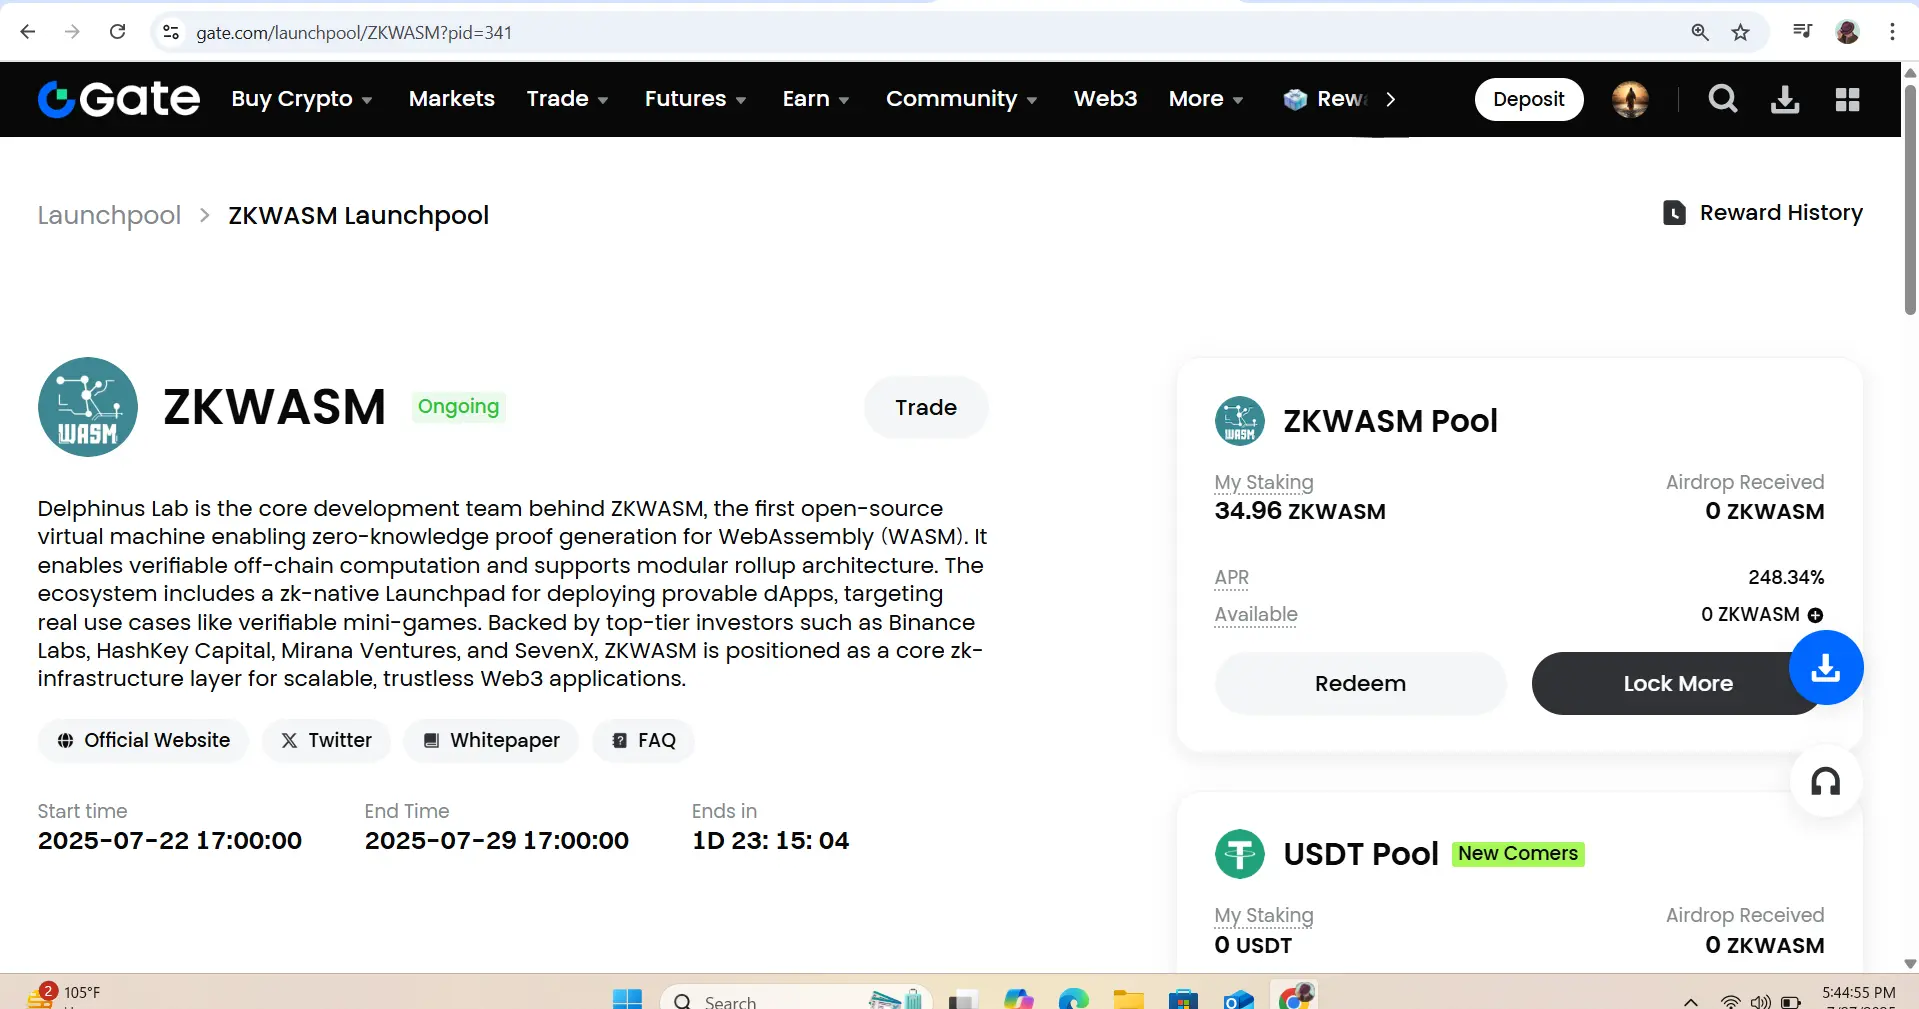Viewport: 1919px width, 1009px height.
Task: Open the Web3 menu item
Action: [x=1105, y=99]
